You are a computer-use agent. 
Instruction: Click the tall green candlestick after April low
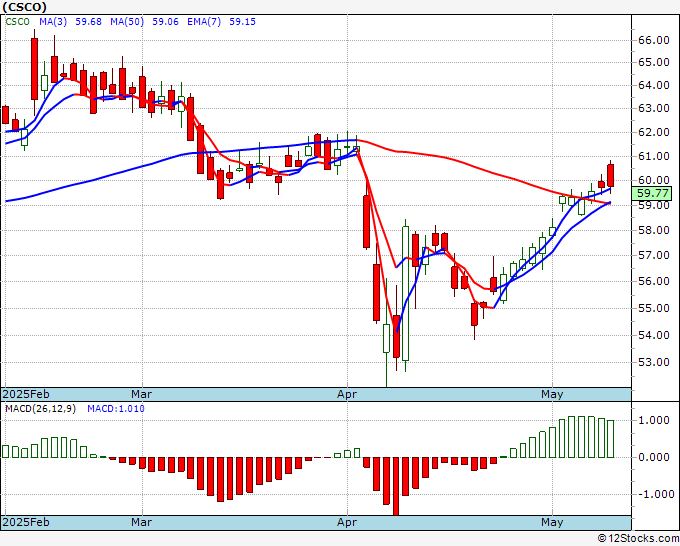pyautogui.click(x=405, y=293)
